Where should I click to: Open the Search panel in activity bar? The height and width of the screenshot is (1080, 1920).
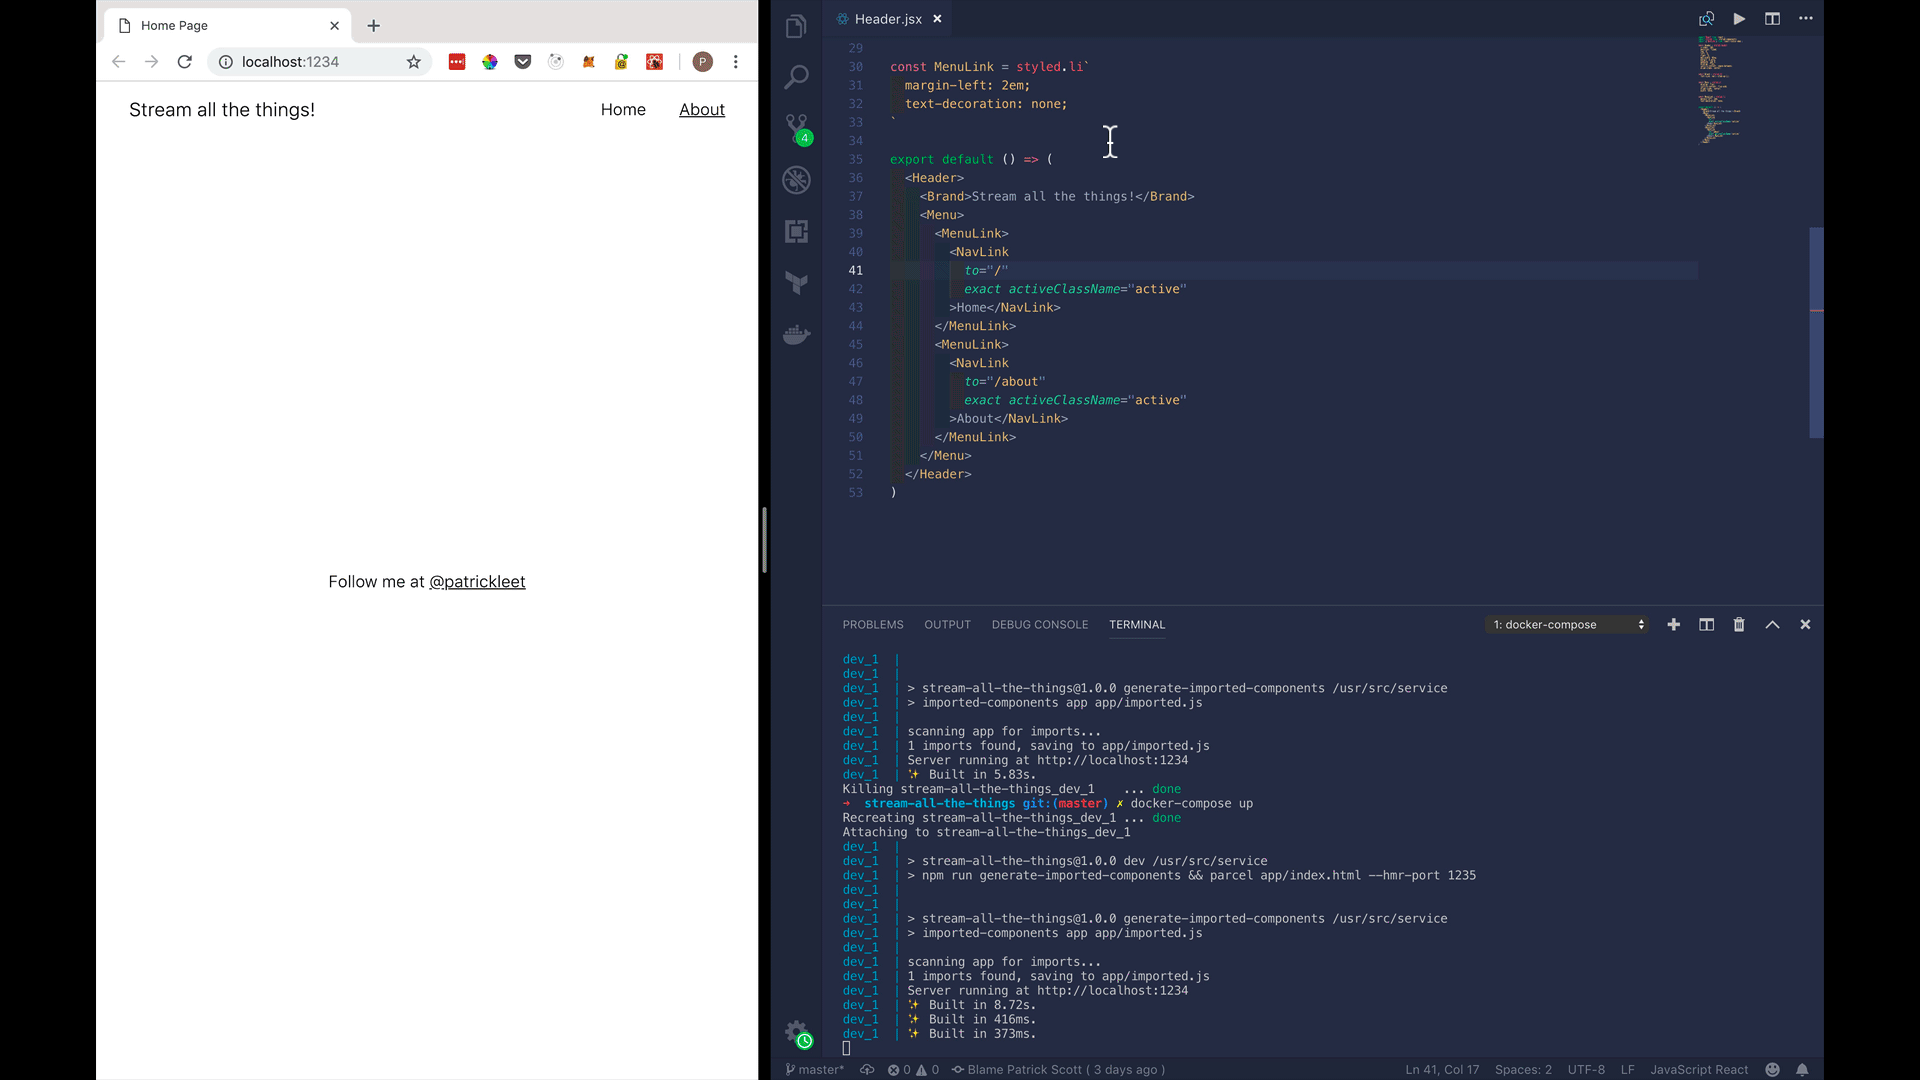[x=796, y=77]
